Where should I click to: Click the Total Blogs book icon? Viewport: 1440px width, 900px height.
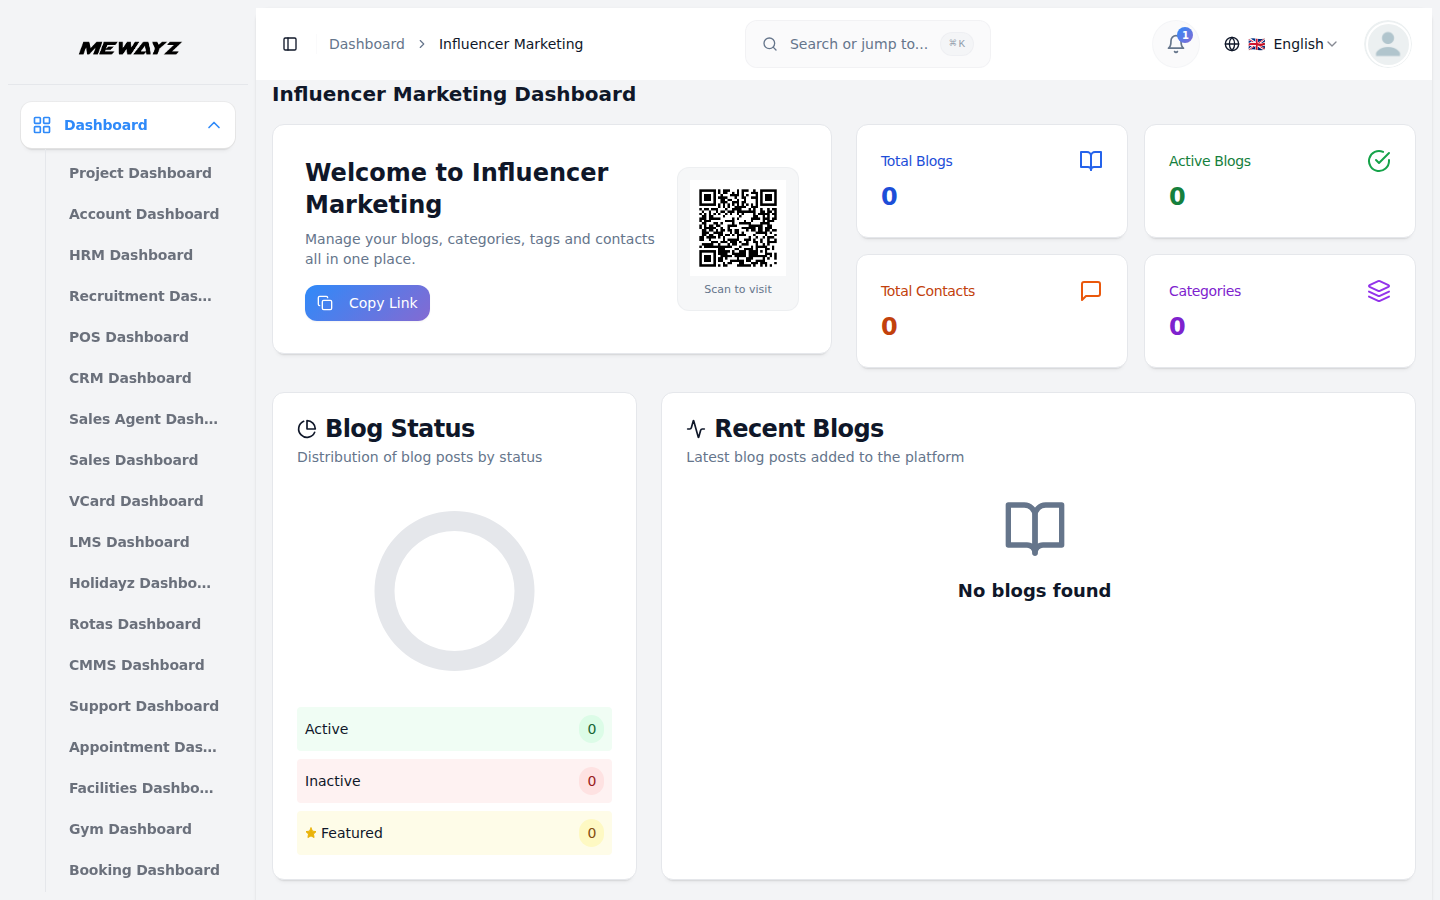(x=1090, y=161)
